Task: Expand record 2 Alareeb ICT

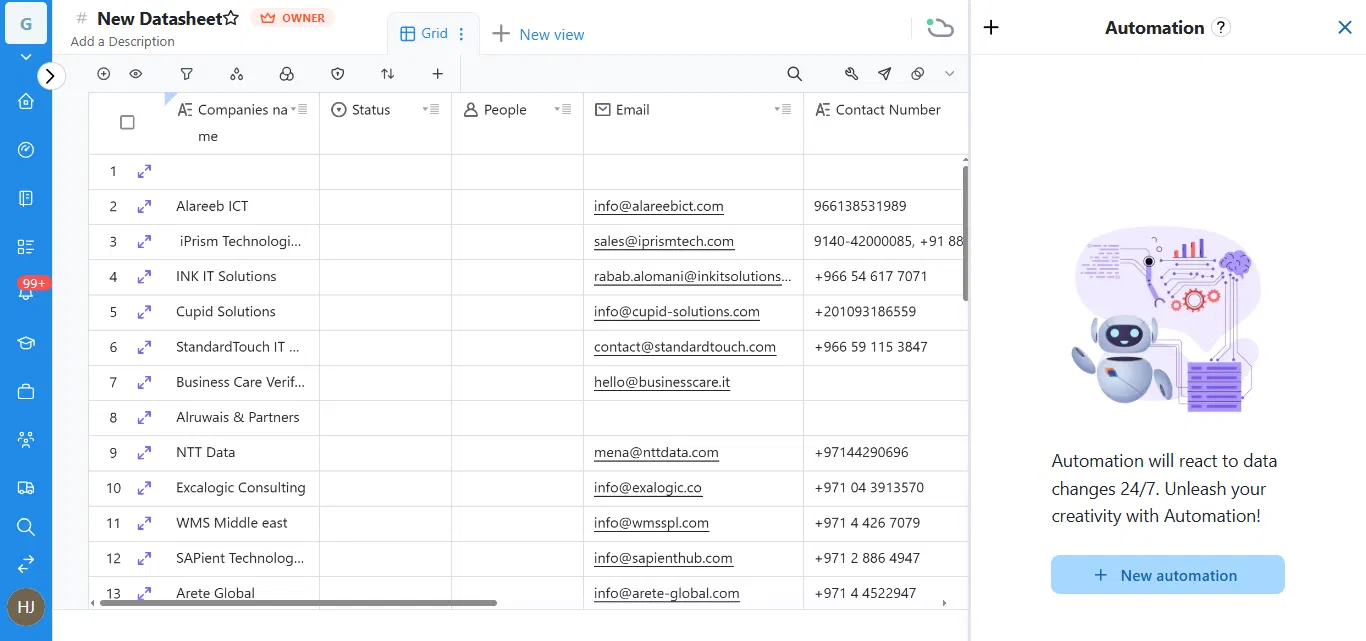Action: tap(144, 206)
